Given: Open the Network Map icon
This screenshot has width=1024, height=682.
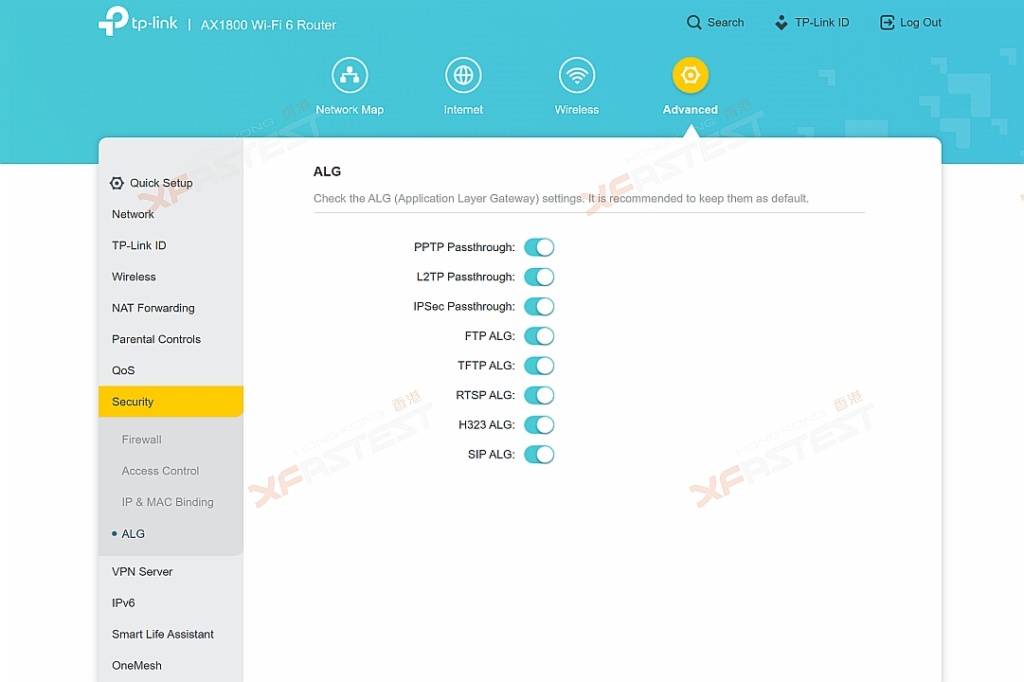Looking at the screenshot, I should click(x=349, y=75).
